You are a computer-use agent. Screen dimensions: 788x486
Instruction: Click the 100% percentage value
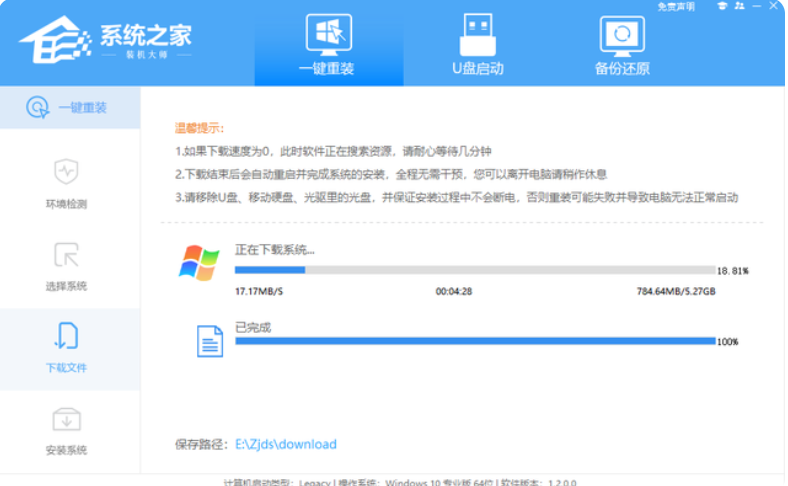[728, 342]
